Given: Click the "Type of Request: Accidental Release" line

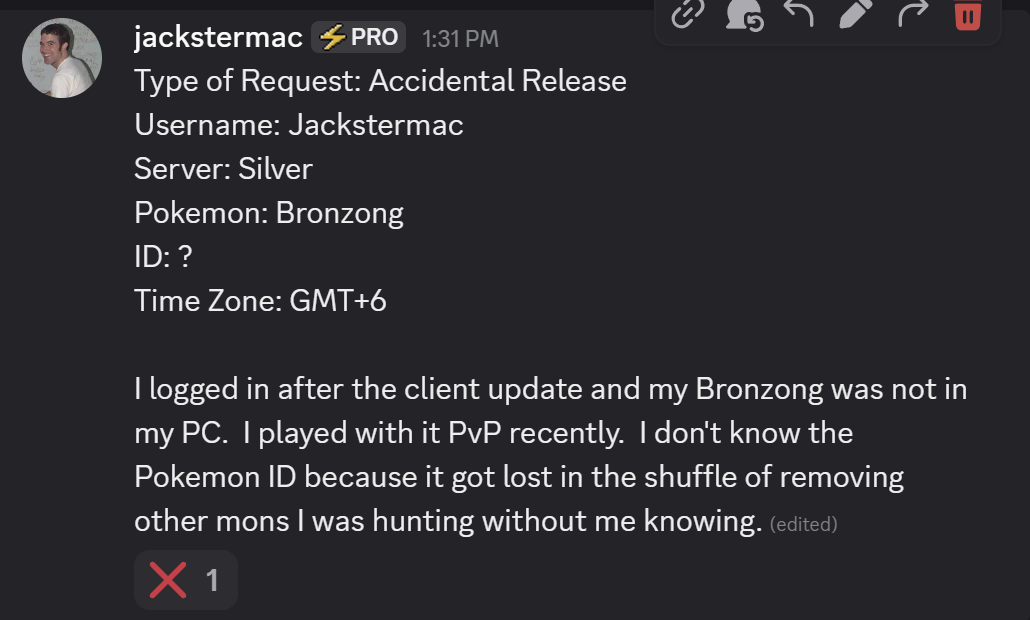Looking at the screenshot, I should [380, 81].
